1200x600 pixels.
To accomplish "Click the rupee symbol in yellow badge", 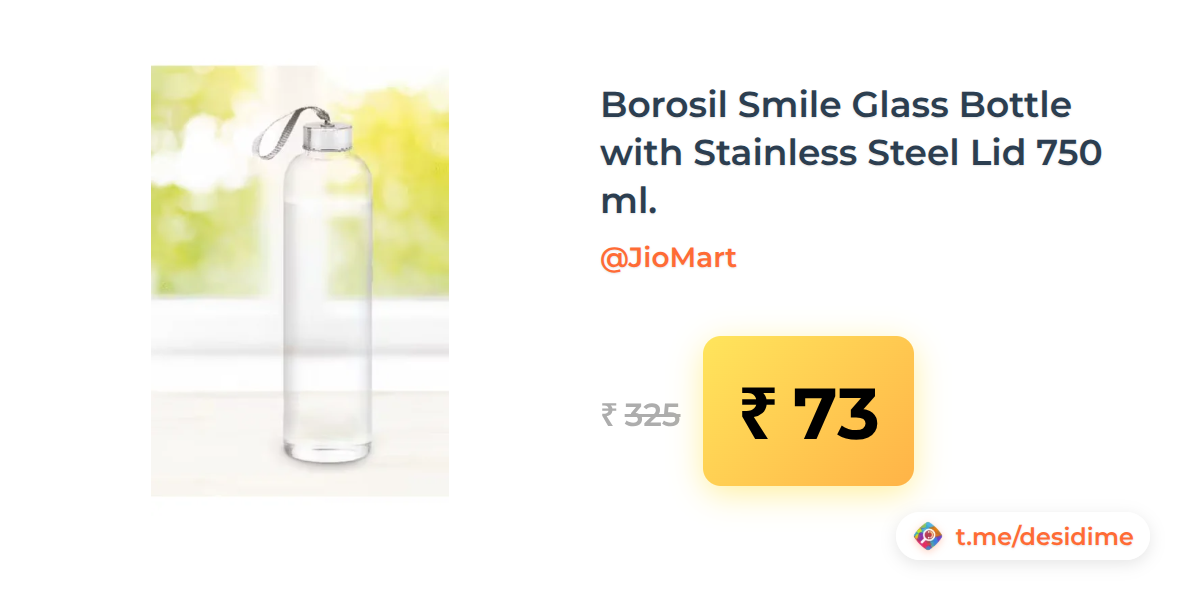I will pos(757,414).
